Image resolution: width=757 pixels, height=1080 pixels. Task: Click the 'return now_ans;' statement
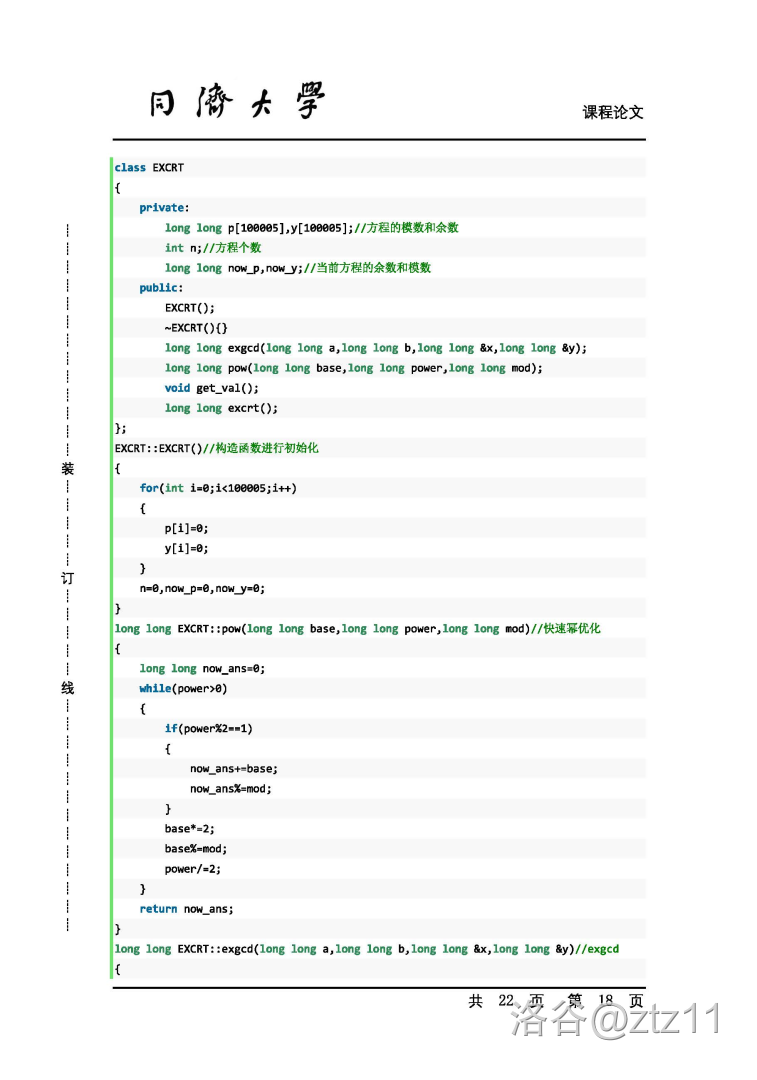[x=186, y=909]
